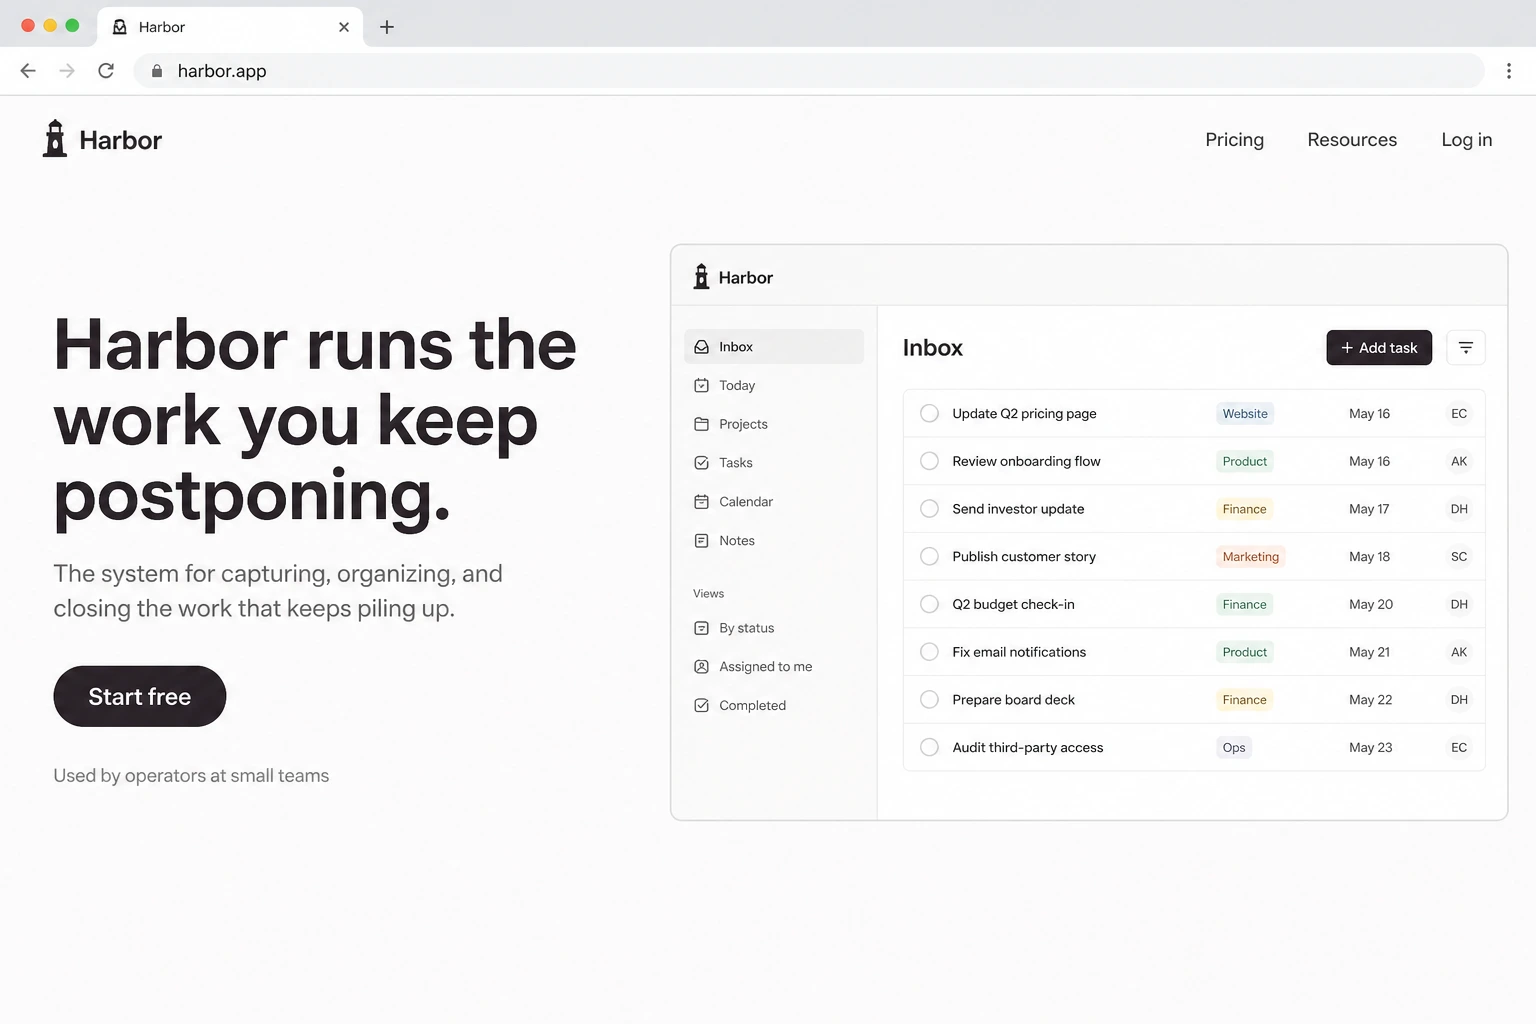Click the browser forward arrow

pos(67,71)
